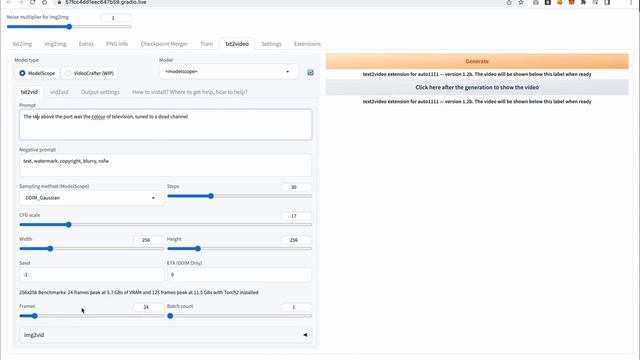
Task: Click the browser address bar URL
Action: (x=106, y=2)
